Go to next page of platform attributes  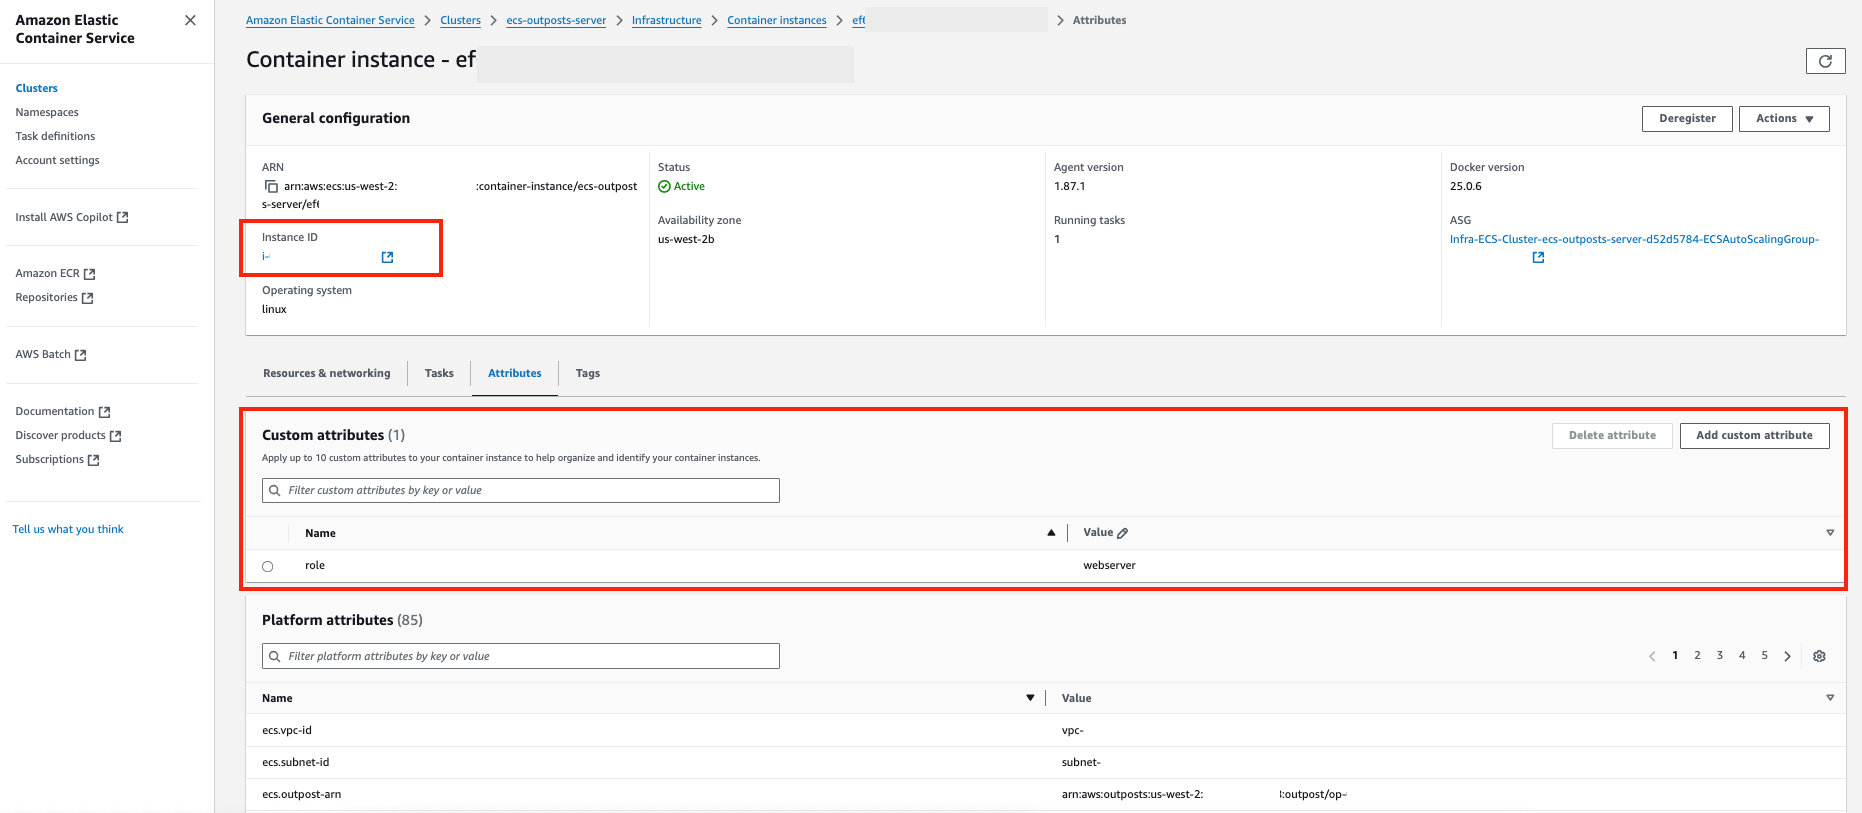pyautogui.click(x=1787, y=656)
